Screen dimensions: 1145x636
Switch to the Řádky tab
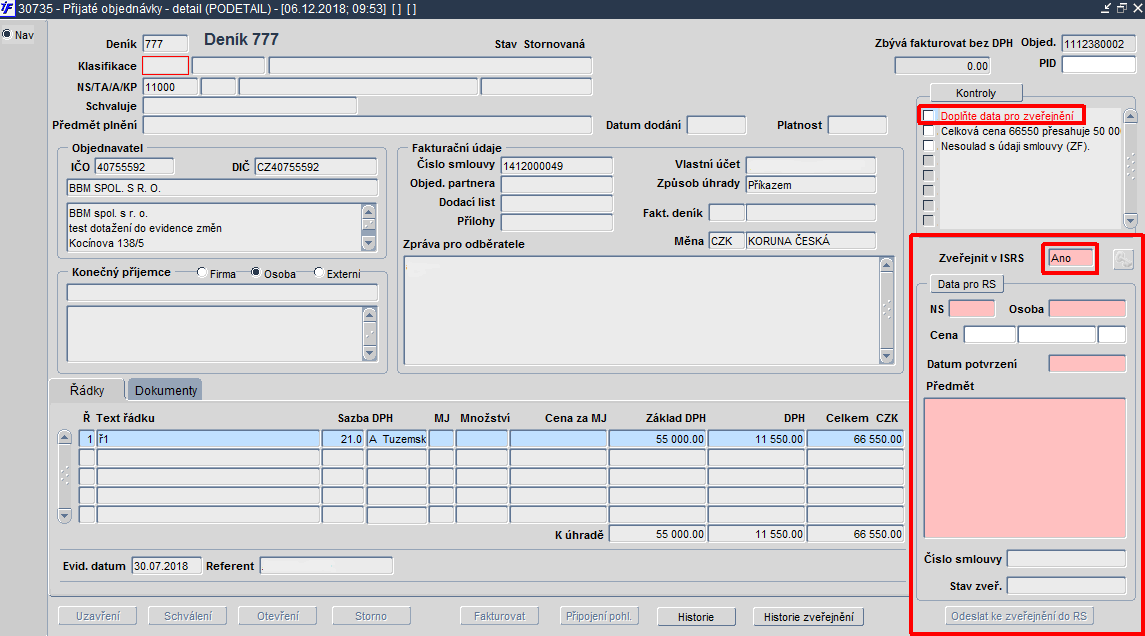[87, 390]
